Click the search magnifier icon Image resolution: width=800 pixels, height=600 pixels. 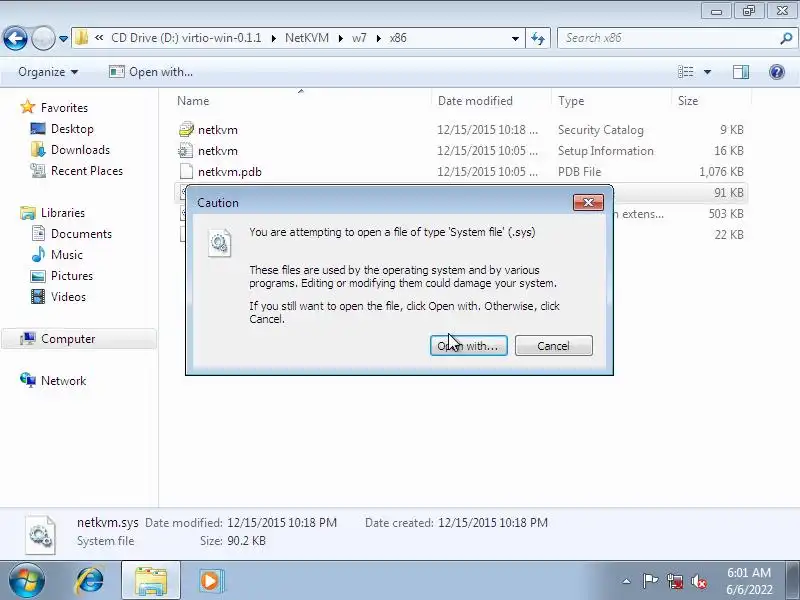[x=786, y=38]
